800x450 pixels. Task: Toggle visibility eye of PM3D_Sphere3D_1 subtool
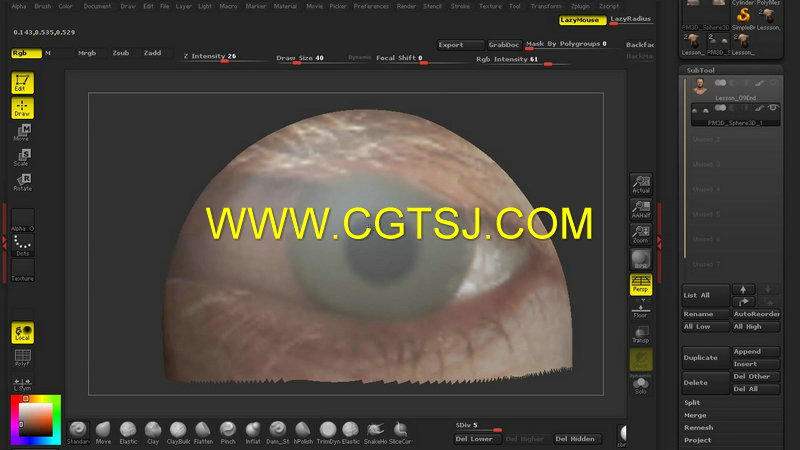[773, 108]
